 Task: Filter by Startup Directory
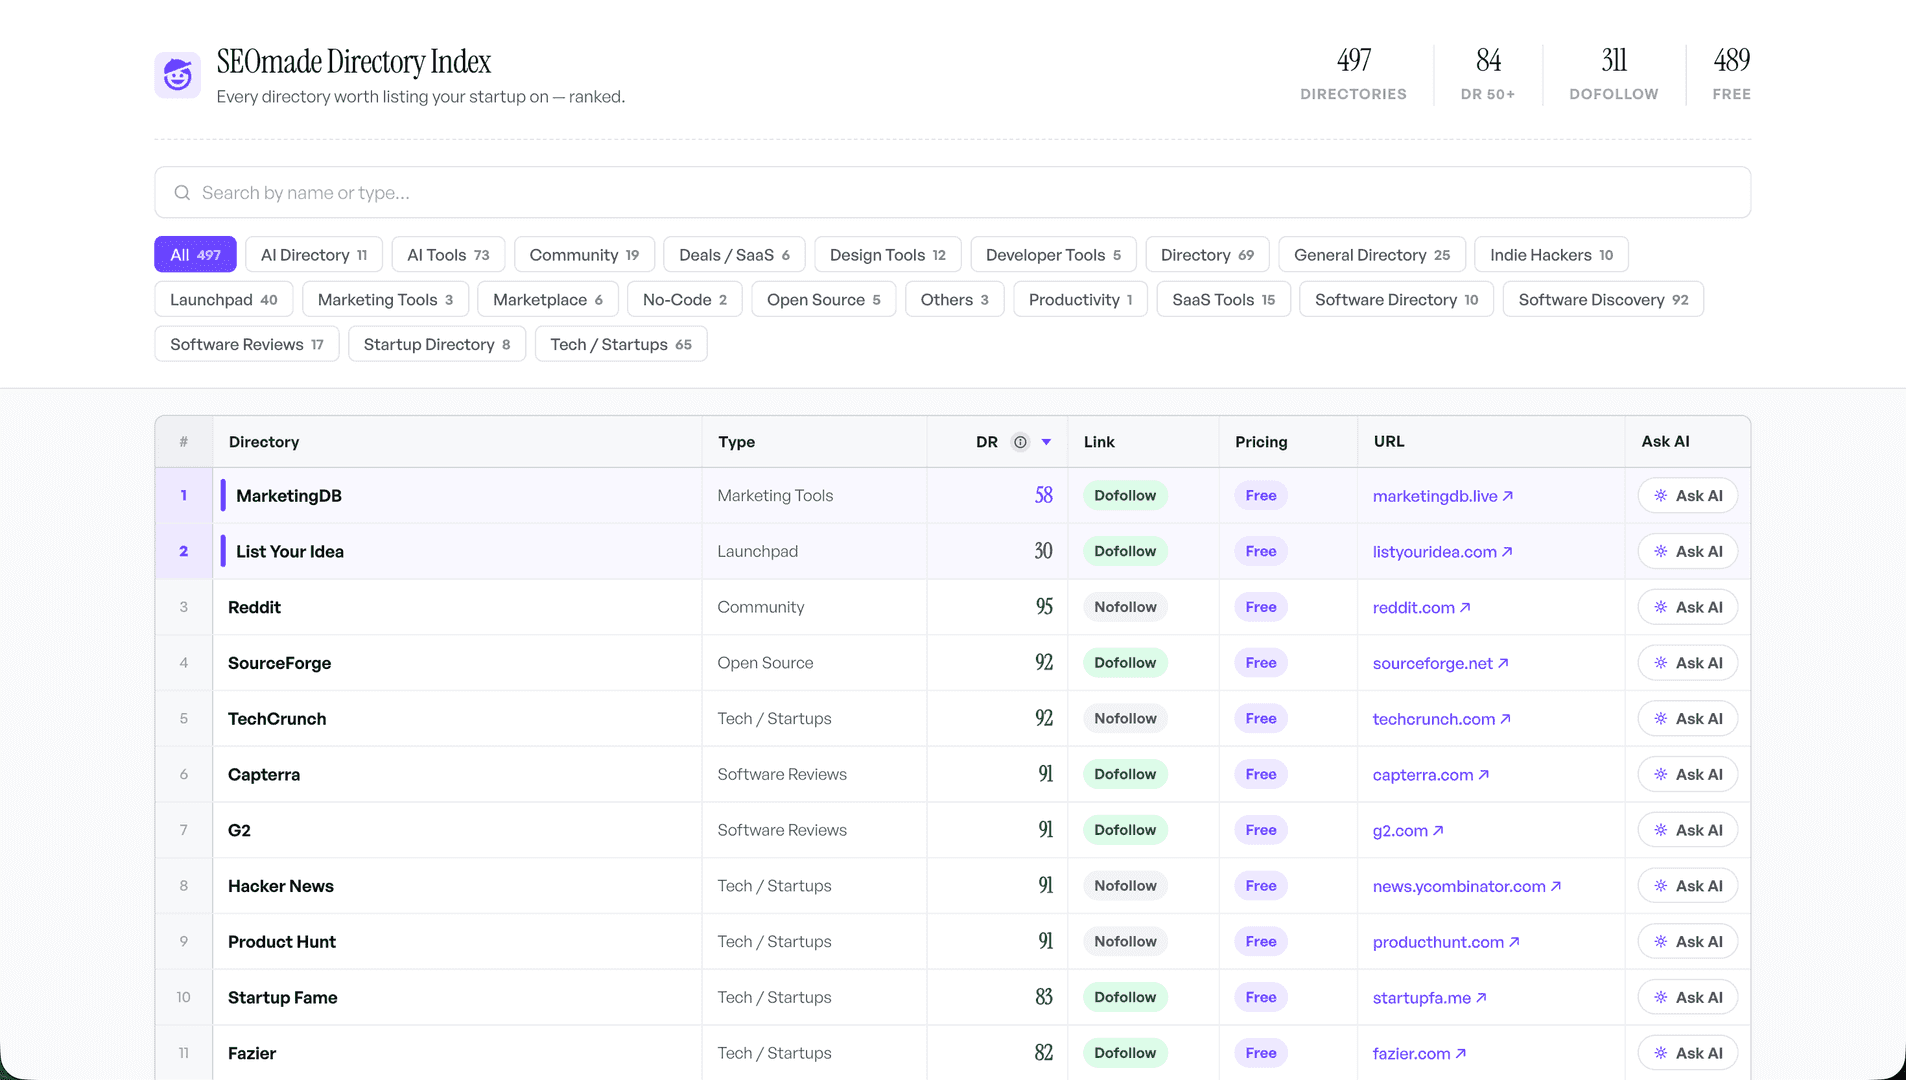[x=437, y=345]
